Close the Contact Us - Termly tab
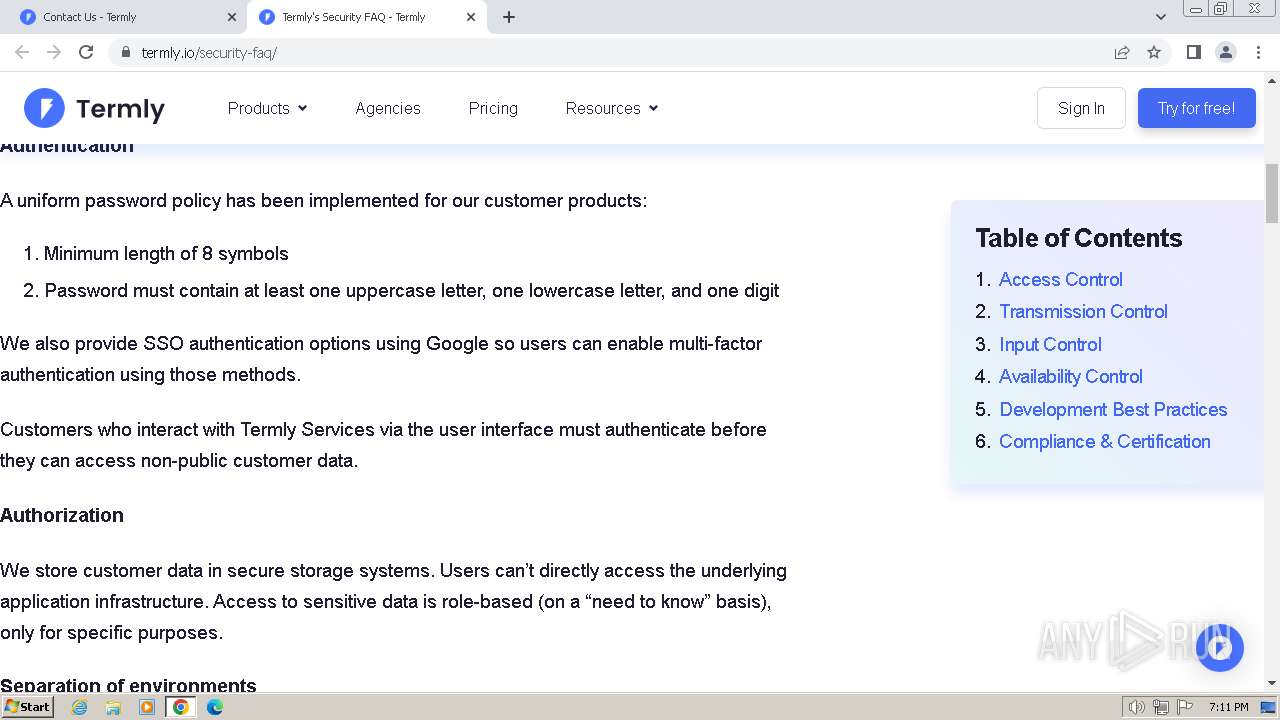Screen dimensions: 1280x720 232,17
